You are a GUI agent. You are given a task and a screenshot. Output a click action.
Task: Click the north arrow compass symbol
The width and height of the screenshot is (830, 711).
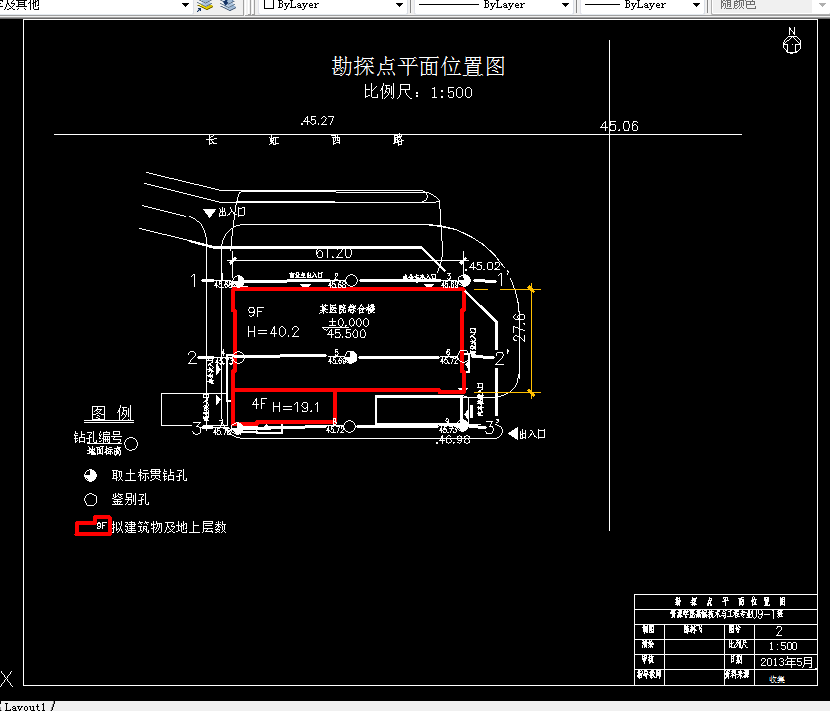(792, 41)
